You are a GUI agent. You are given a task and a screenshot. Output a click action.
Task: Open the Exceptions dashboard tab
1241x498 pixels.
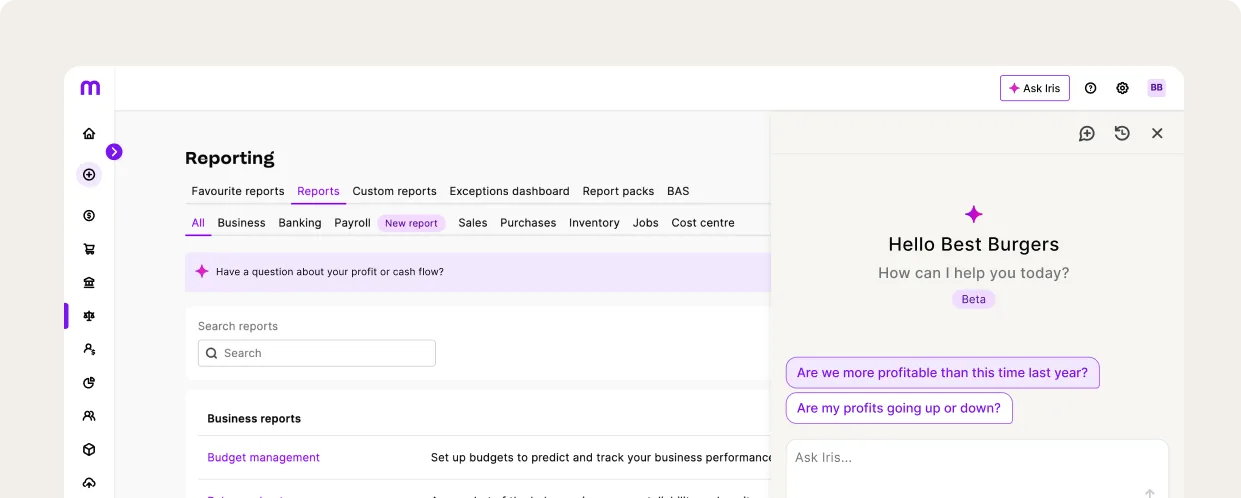[x=509, y=191]
